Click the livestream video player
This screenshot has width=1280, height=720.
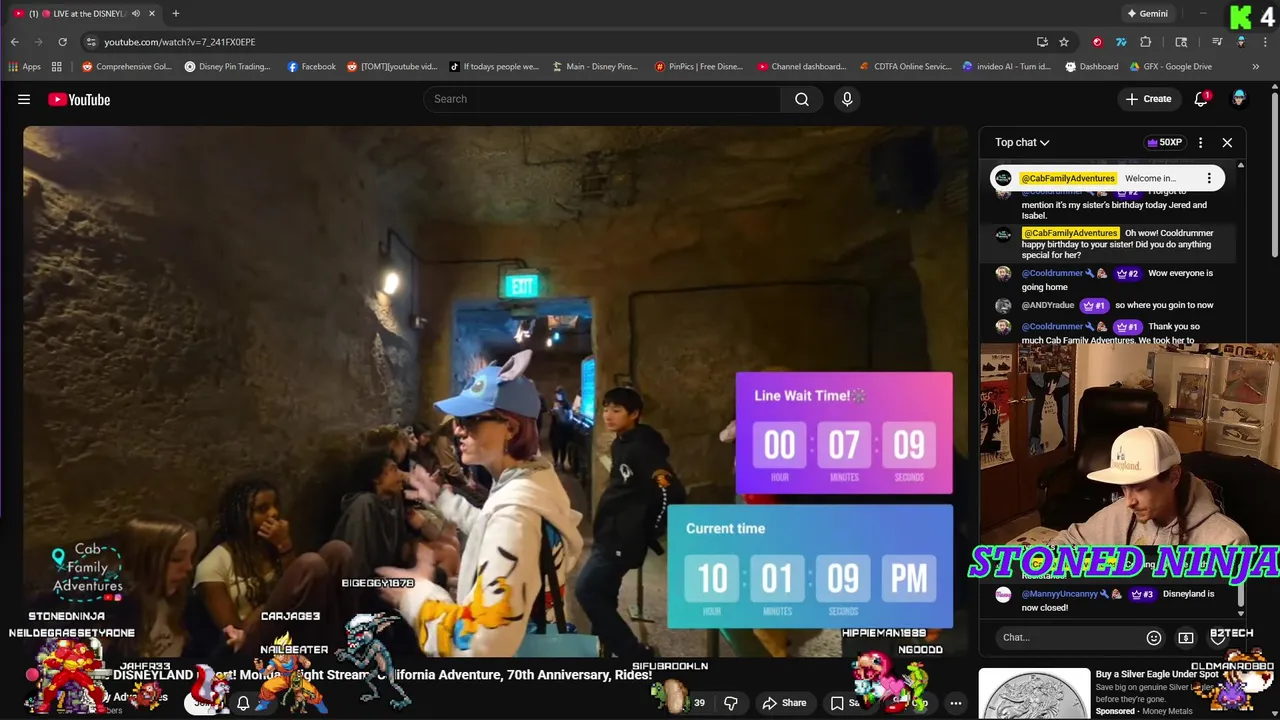point(496,390)
